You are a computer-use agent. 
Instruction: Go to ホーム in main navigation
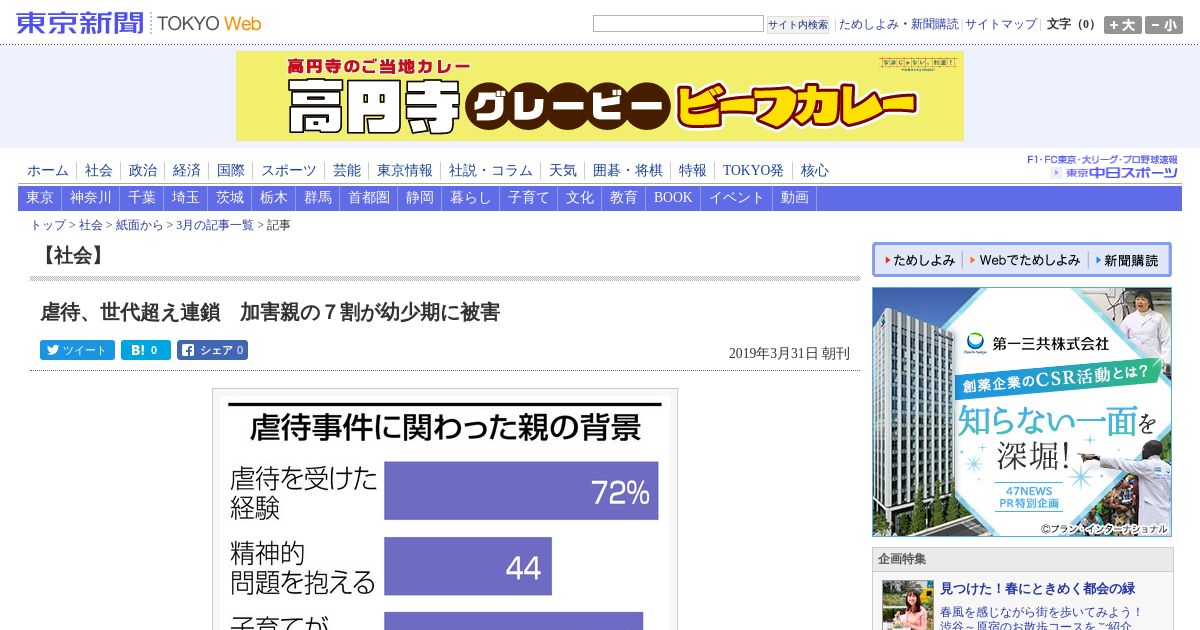[48, 171]
